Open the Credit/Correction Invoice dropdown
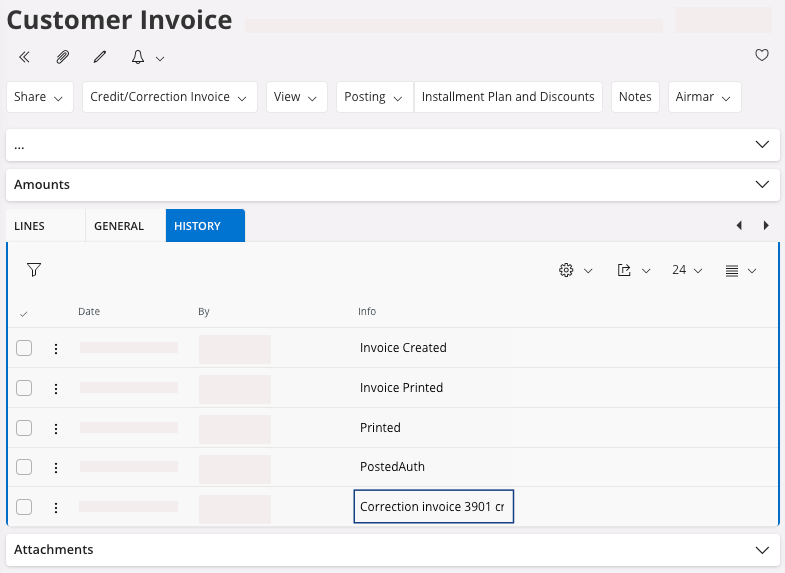Viewport: 785px width, 573px height. [x=169, y=97]
